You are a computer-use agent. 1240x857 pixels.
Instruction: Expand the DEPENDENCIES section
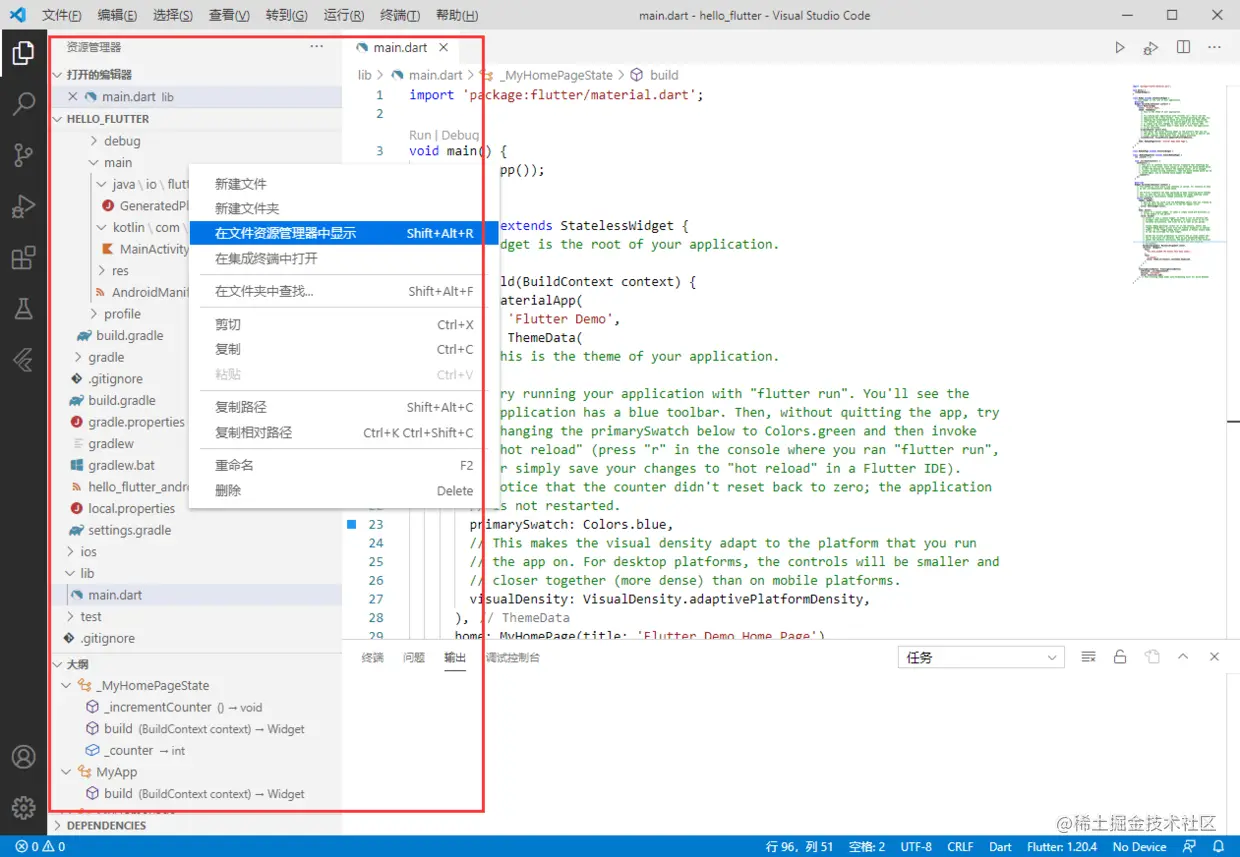pyautogui.click(x=57, y=826)
